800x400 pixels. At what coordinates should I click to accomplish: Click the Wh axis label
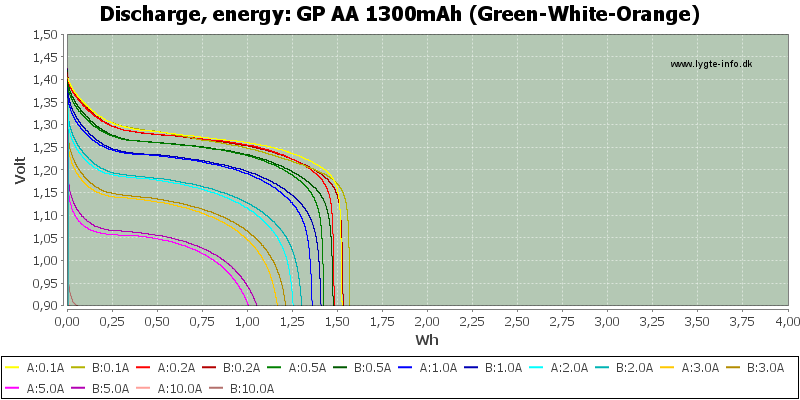tap(428, 339)
